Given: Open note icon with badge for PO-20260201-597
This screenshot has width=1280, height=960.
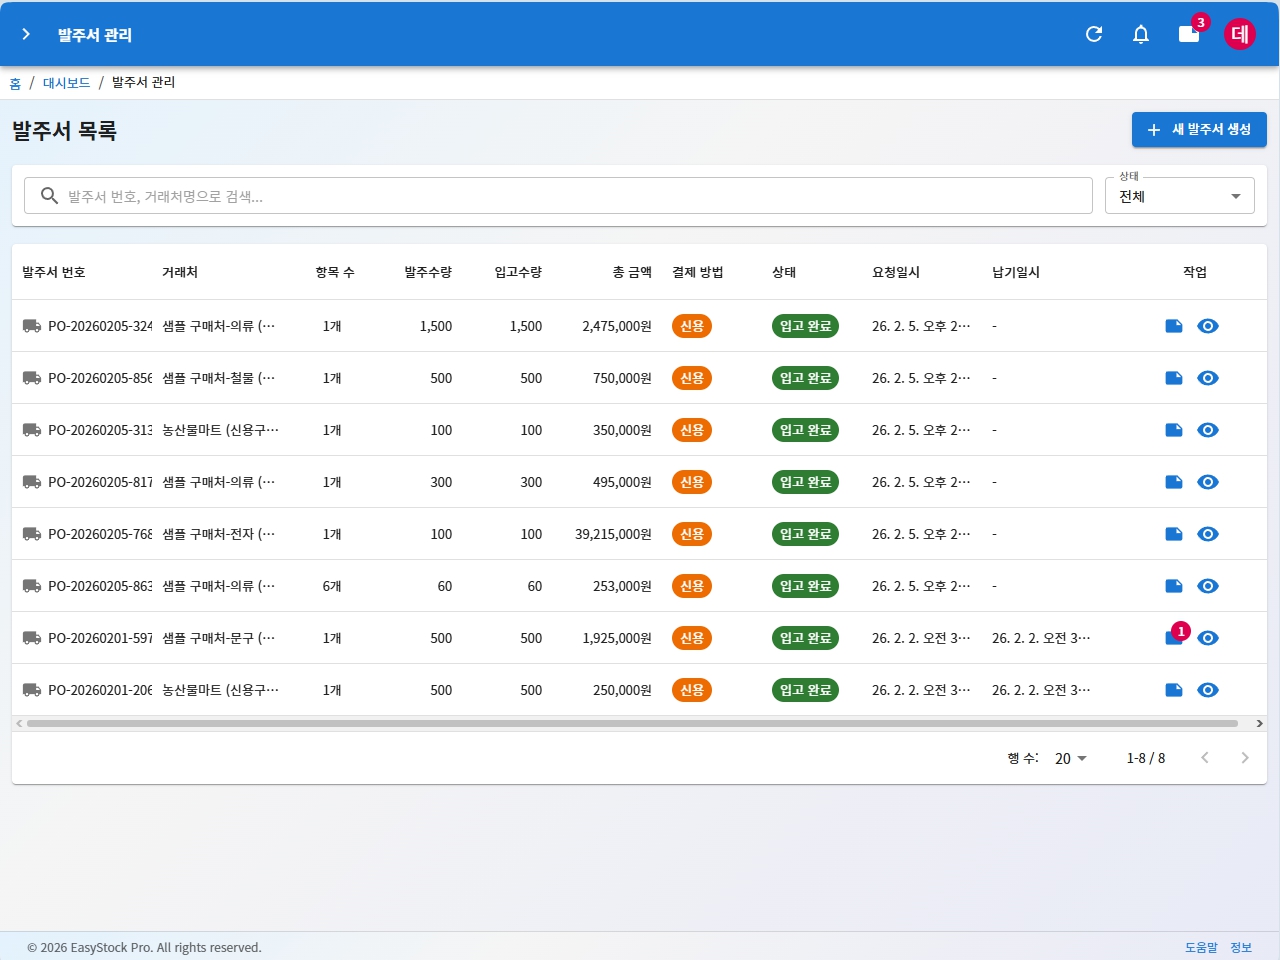Looking at the screenshot, I should coord(1174,638).
